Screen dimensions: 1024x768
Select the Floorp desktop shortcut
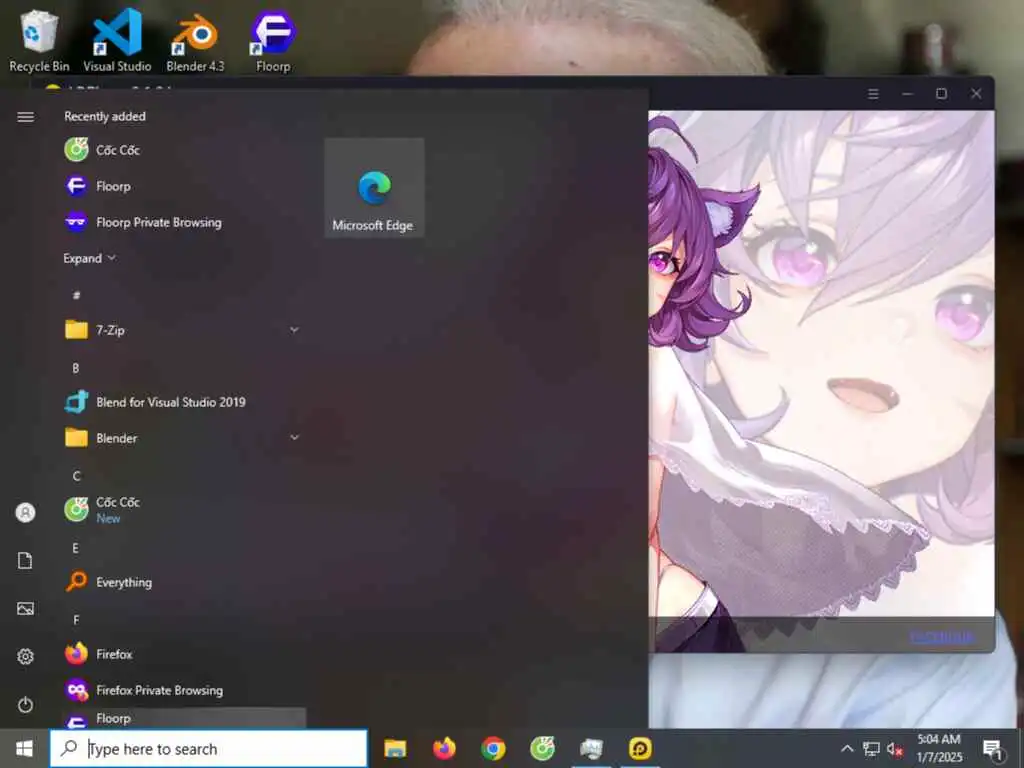point(273,40)
